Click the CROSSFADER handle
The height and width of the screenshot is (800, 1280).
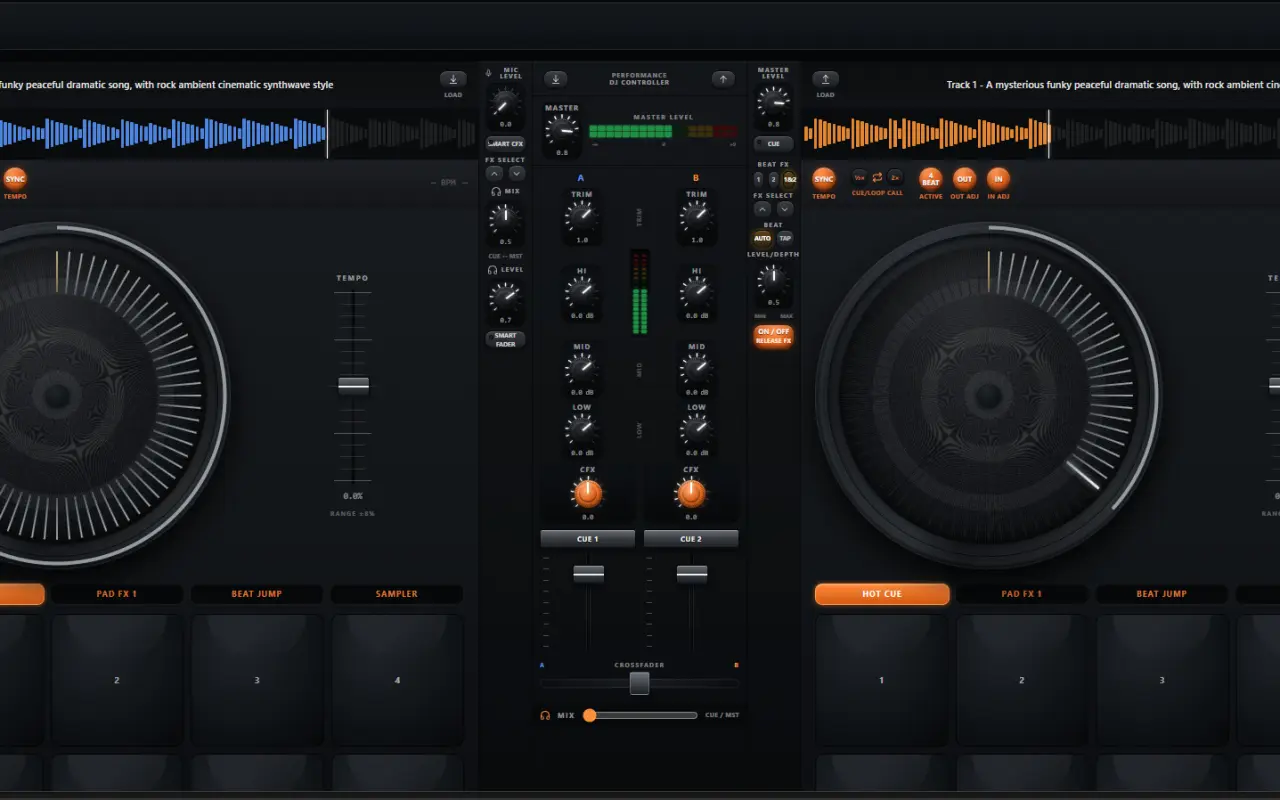tap(639, 683)
